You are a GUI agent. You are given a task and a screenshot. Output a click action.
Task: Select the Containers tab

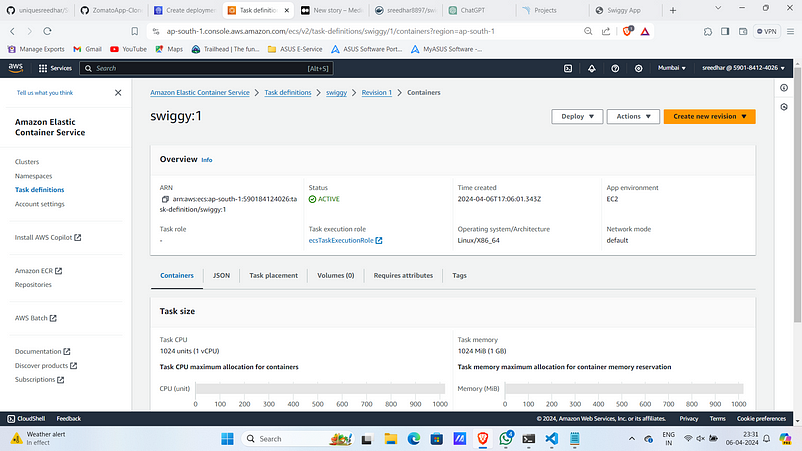177,276
